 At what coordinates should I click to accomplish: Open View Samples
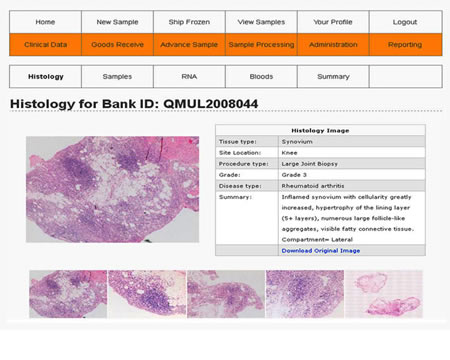(261, 22)
